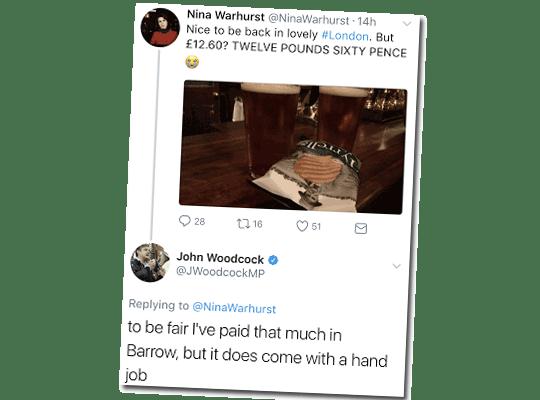Click the 14h tweet timestamp
The width and height of the screenshot is (540, 400).
367,22
